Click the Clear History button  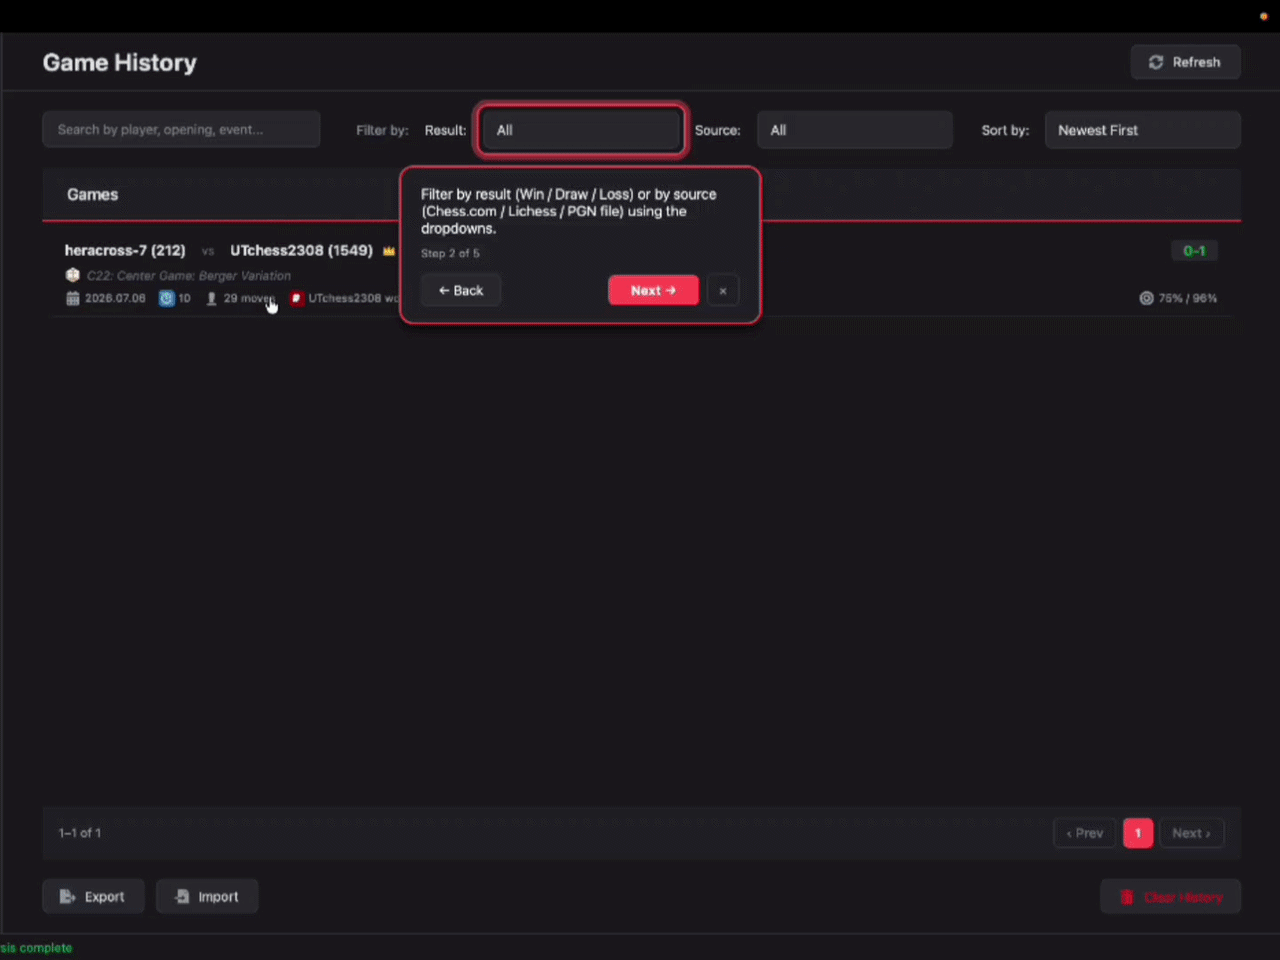[1170, 897]
